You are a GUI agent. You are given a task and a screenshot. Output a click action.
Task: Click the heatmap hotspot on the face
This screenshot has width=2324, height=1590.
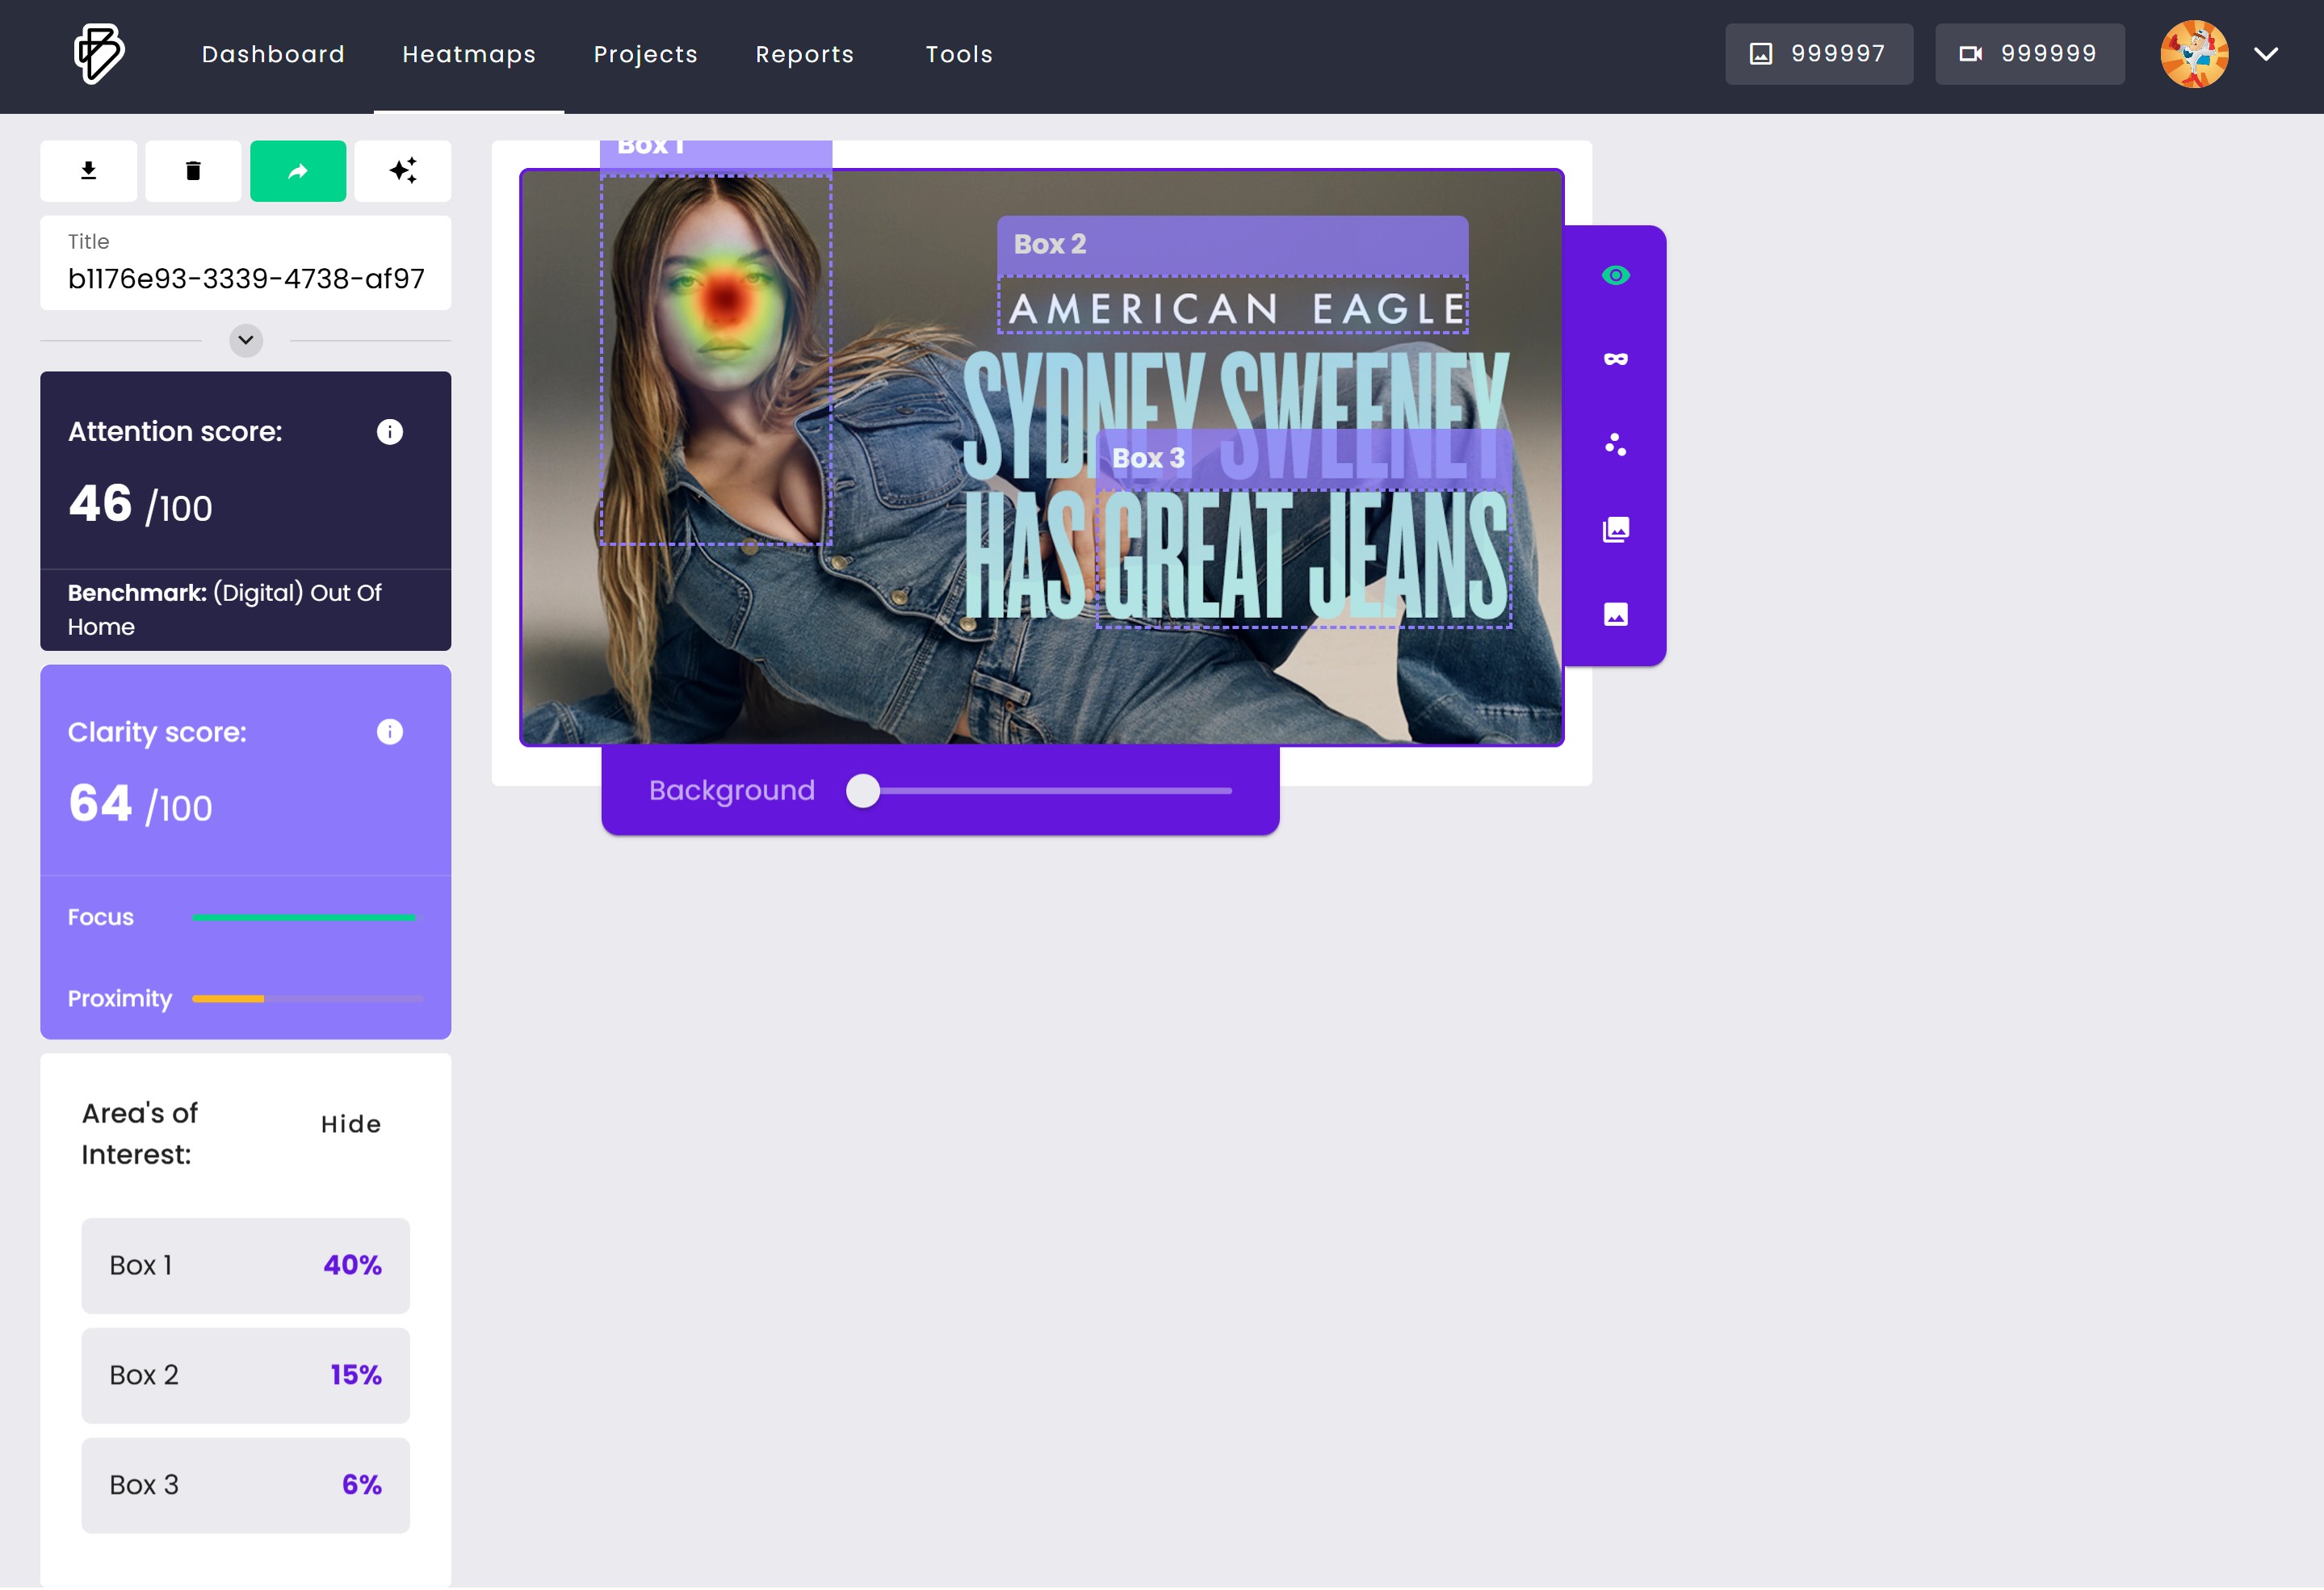pos(724,299)
